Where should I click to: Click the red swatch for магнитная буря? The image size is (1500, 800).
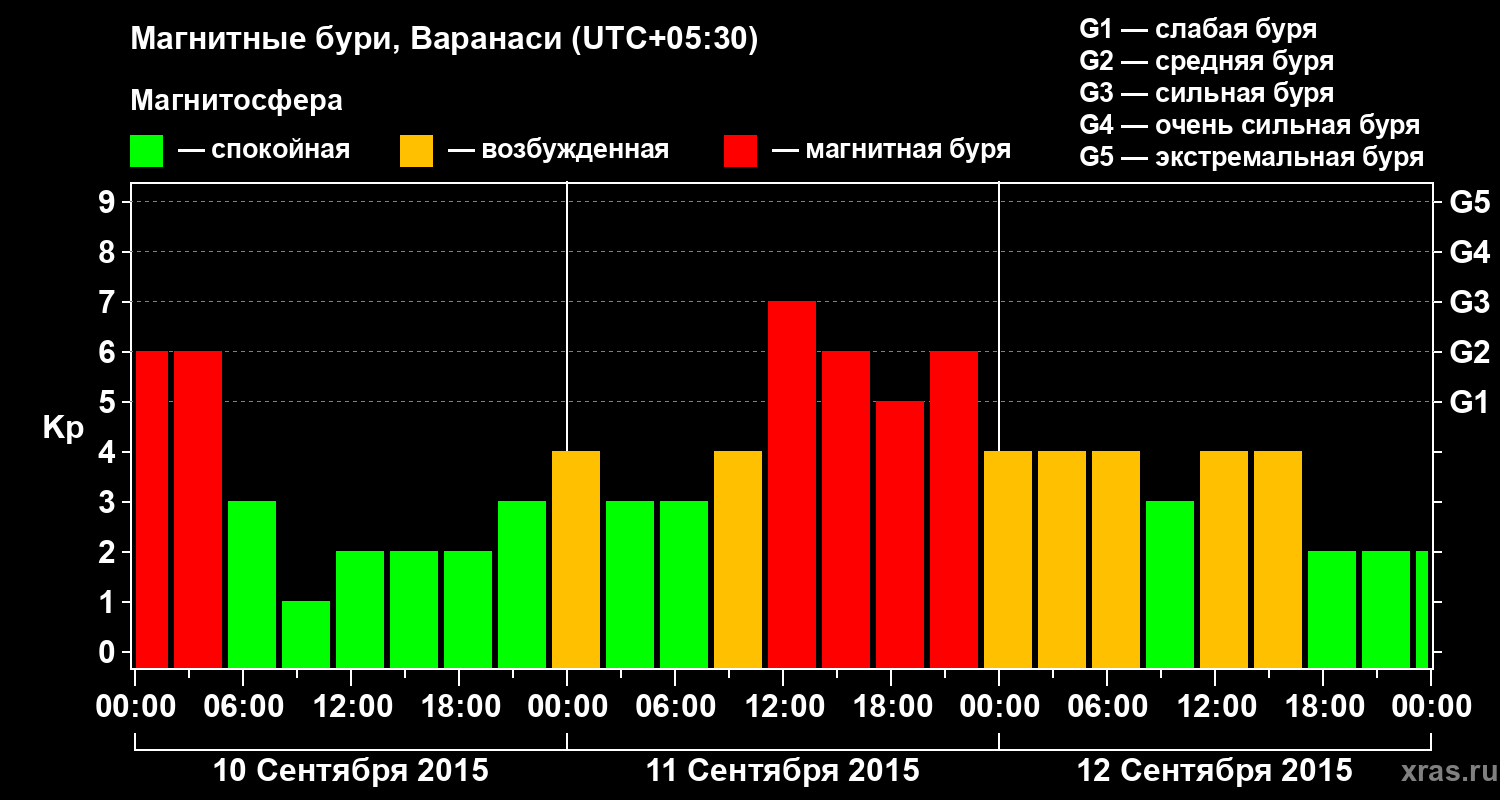point(740,151)
